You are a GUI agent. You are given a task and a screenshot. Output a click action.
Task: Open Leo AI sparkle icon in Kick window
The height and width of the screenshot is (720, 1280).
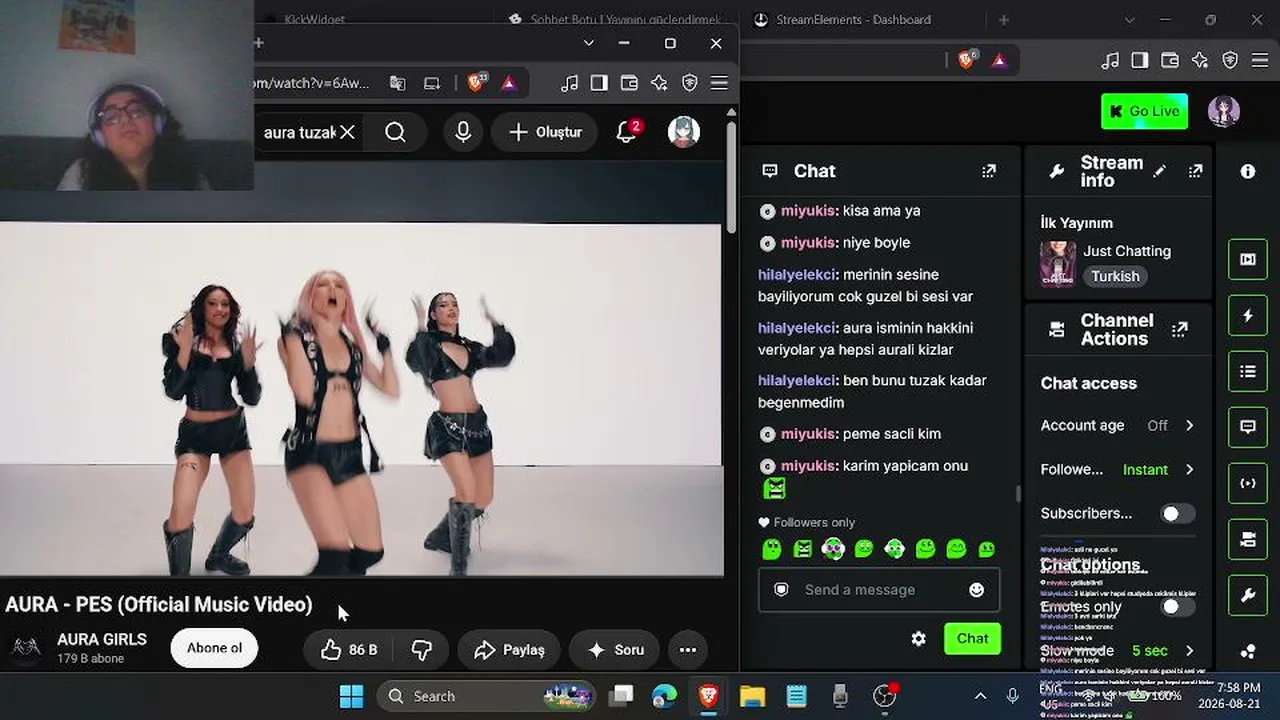tap(1200, 60)
